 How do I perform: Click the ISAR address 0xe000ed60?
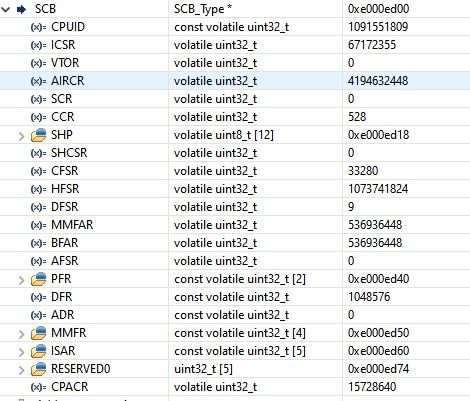(x=378, y=351)
